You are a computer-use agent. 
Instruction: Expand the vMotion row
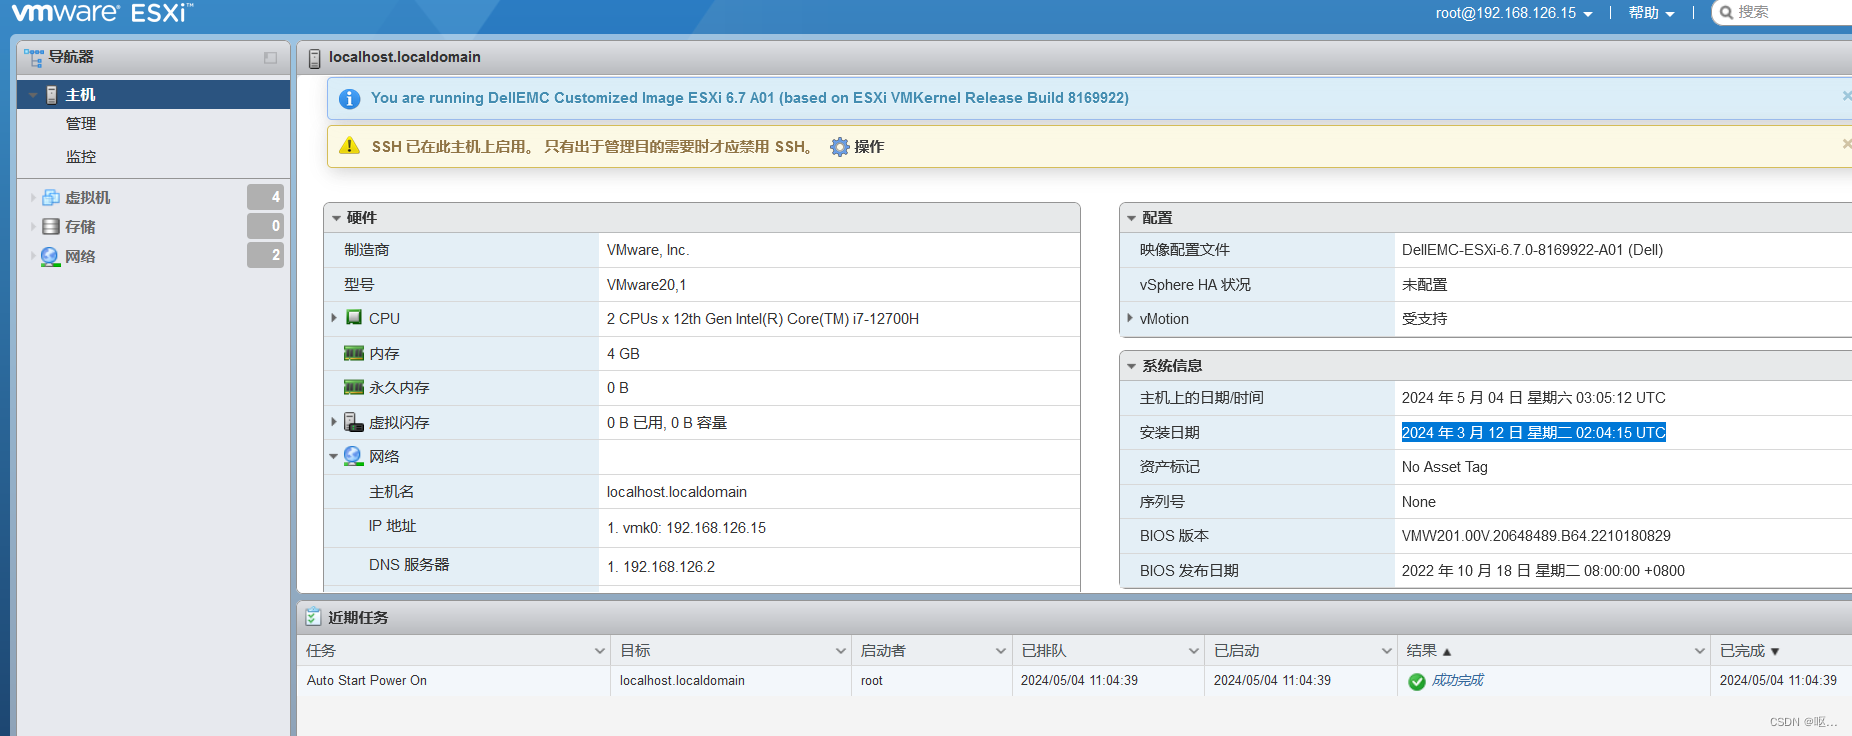[x=1130, y=318]
